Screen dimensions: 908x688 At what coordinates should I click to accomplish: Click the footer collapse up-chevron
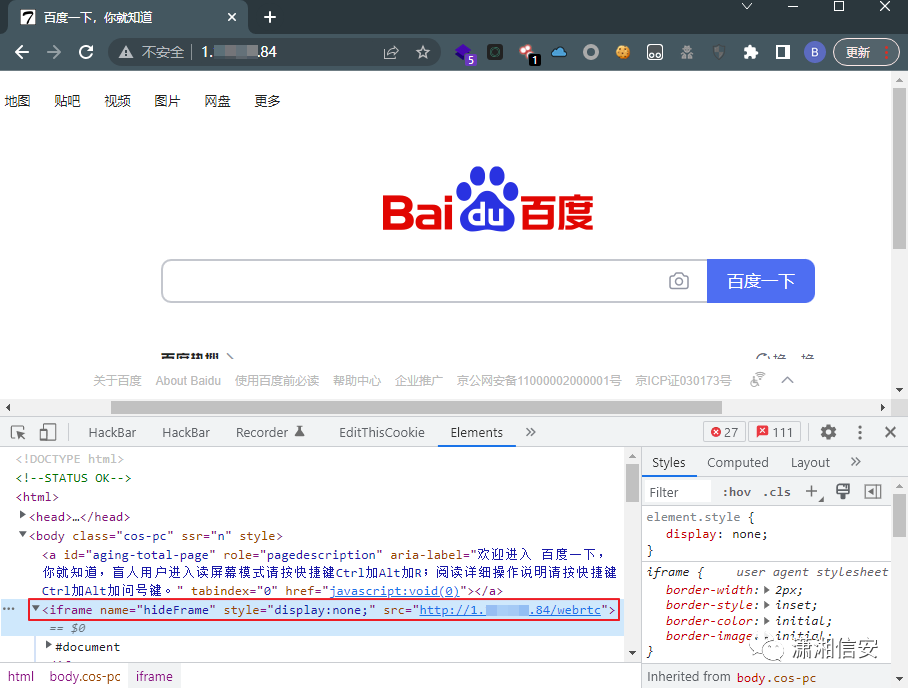pyautogui.click(x=788, y=380)
